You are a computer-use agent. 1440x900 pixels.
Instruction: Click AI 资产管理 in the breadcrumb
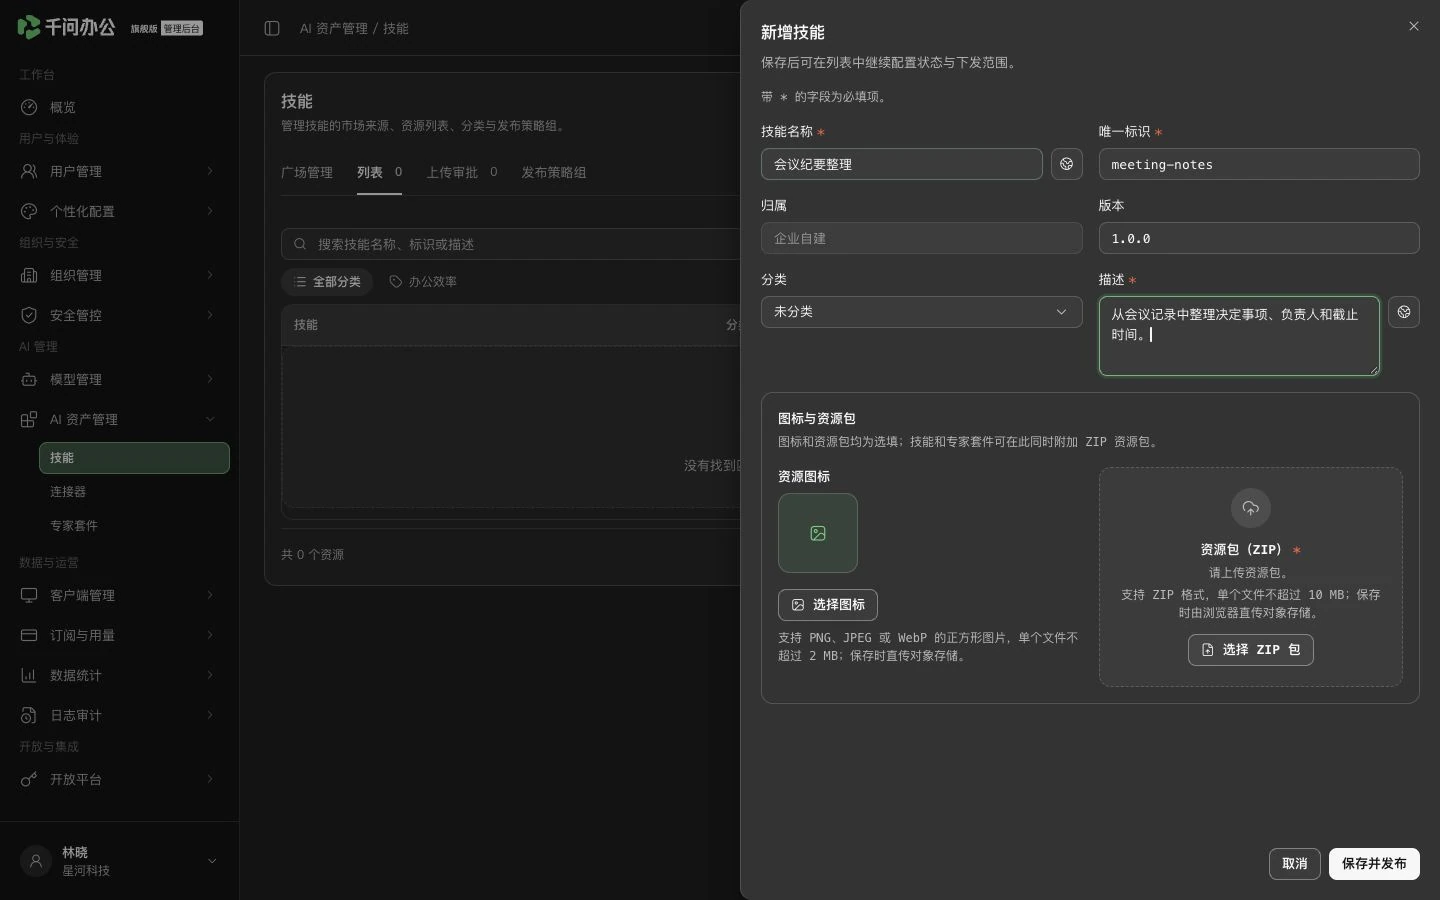334,28
